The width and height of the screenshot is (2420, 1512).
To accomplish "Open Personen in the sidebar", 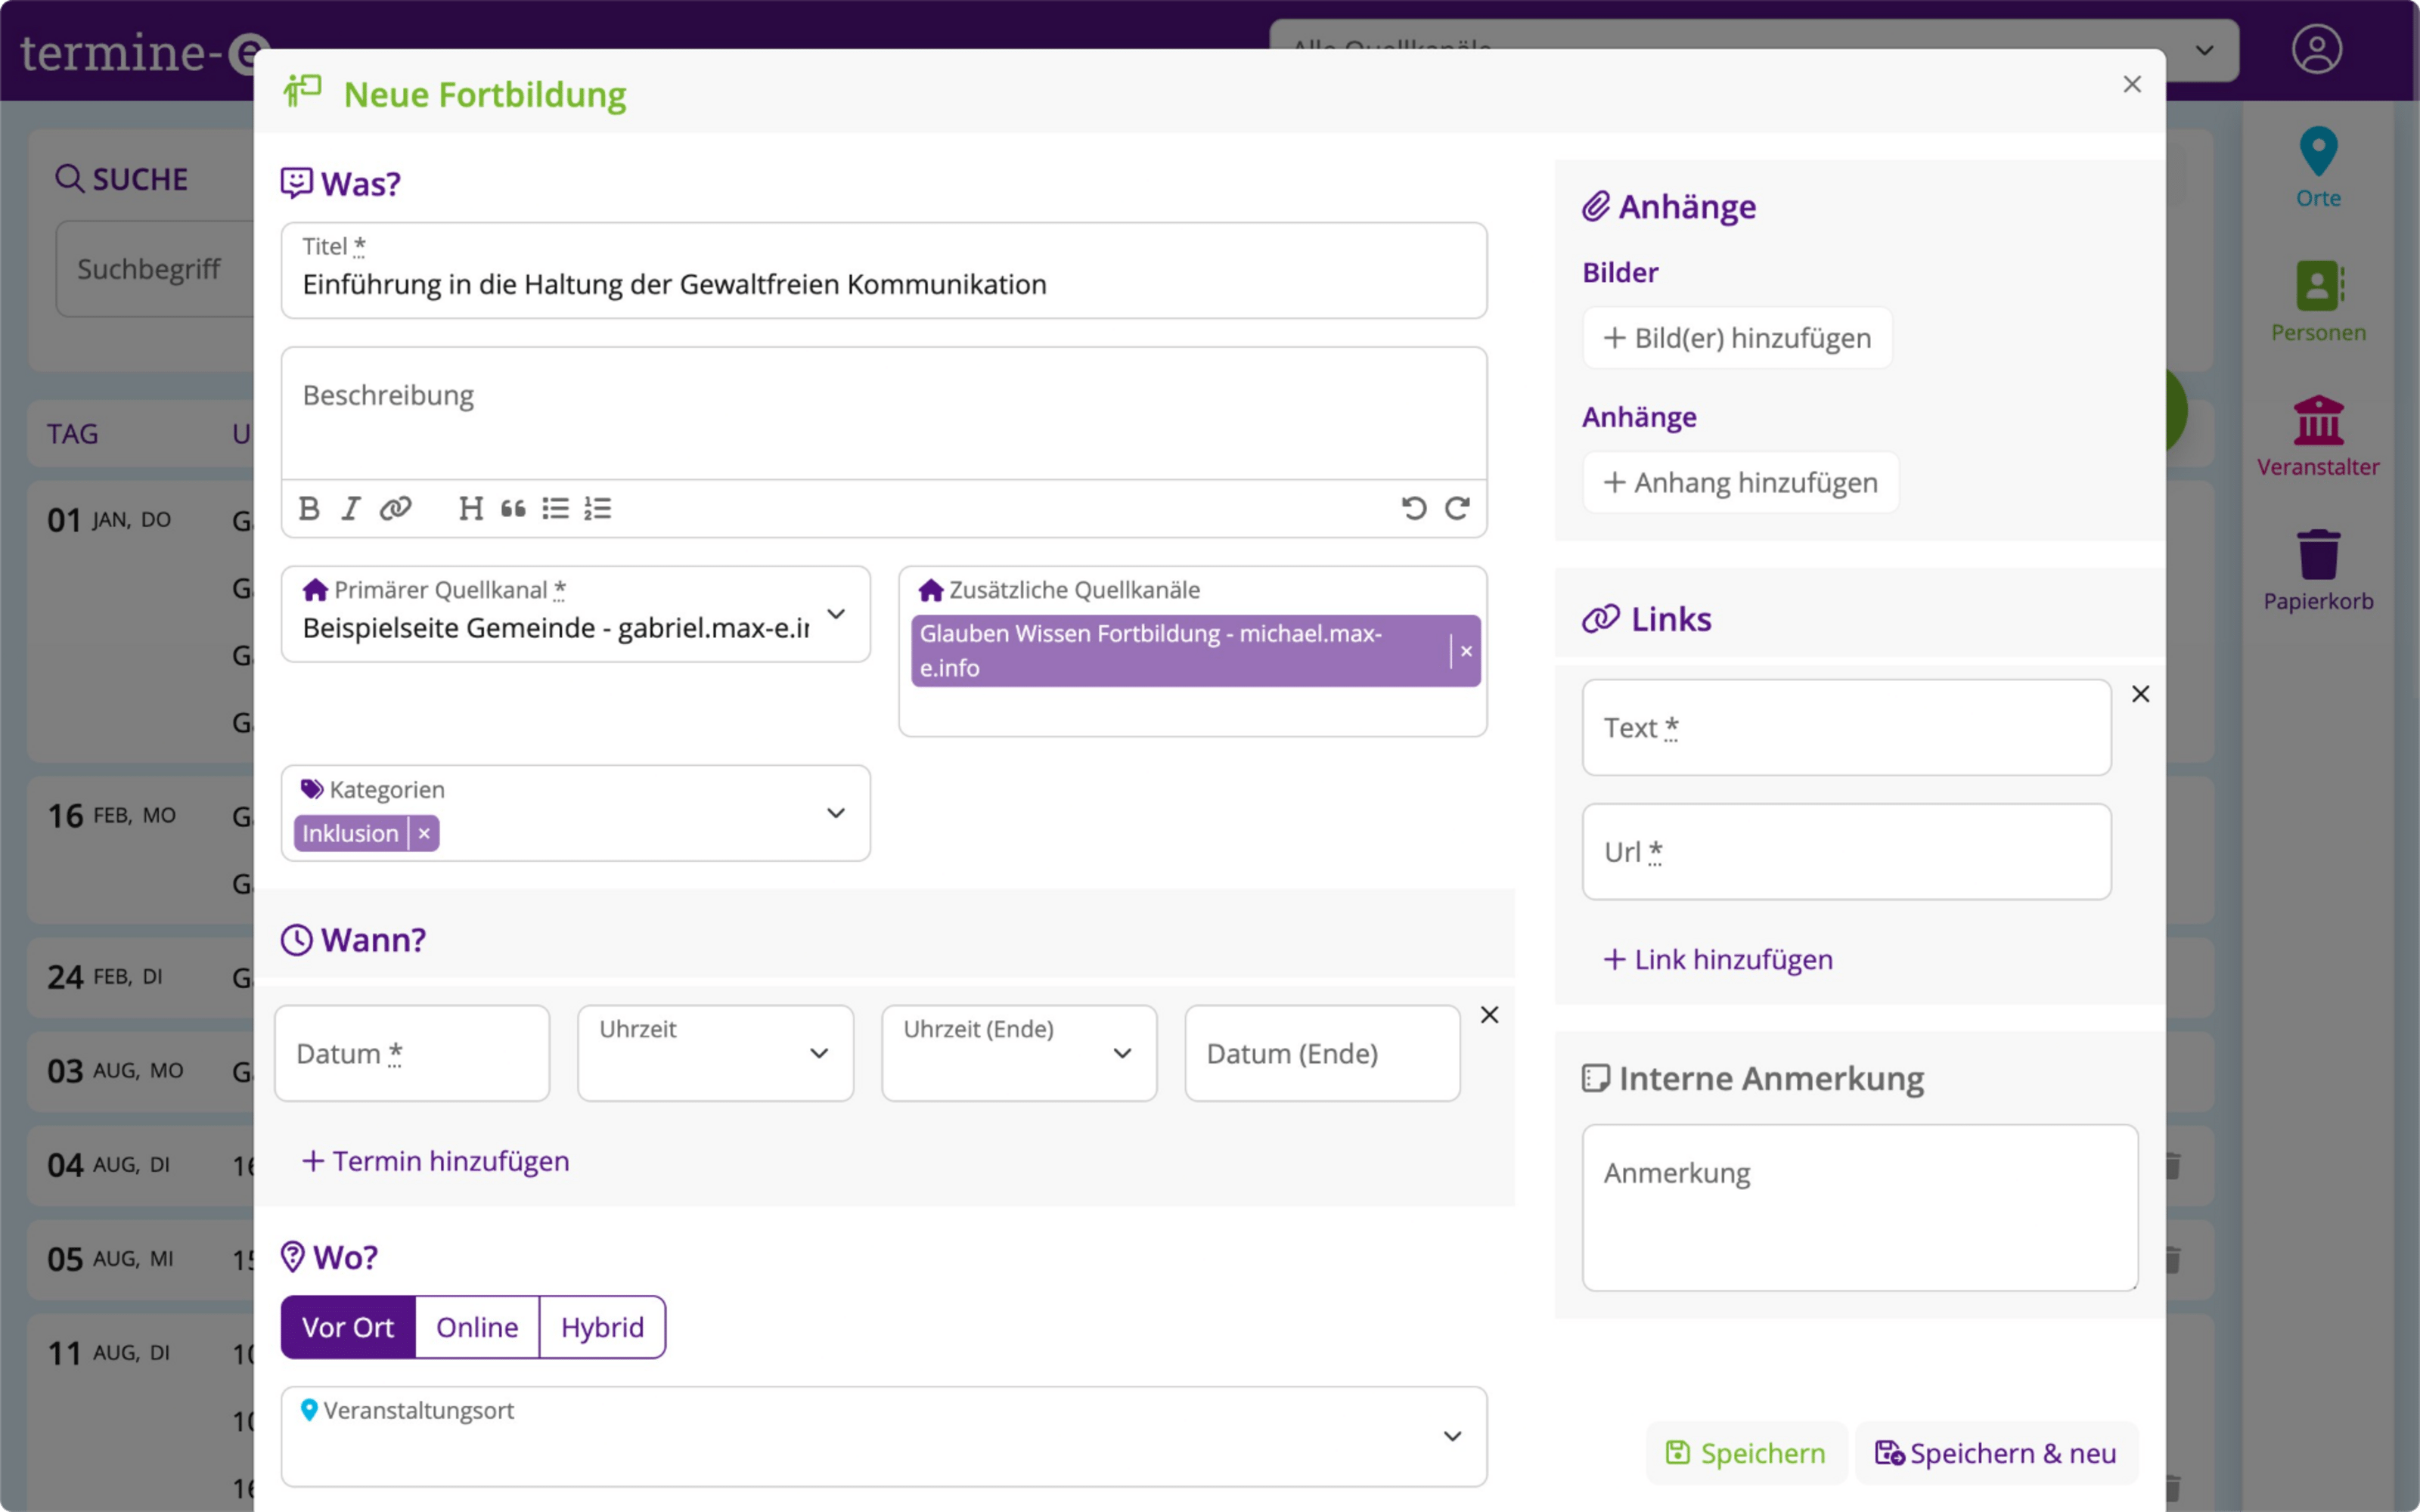I will tap(2318, 302).
